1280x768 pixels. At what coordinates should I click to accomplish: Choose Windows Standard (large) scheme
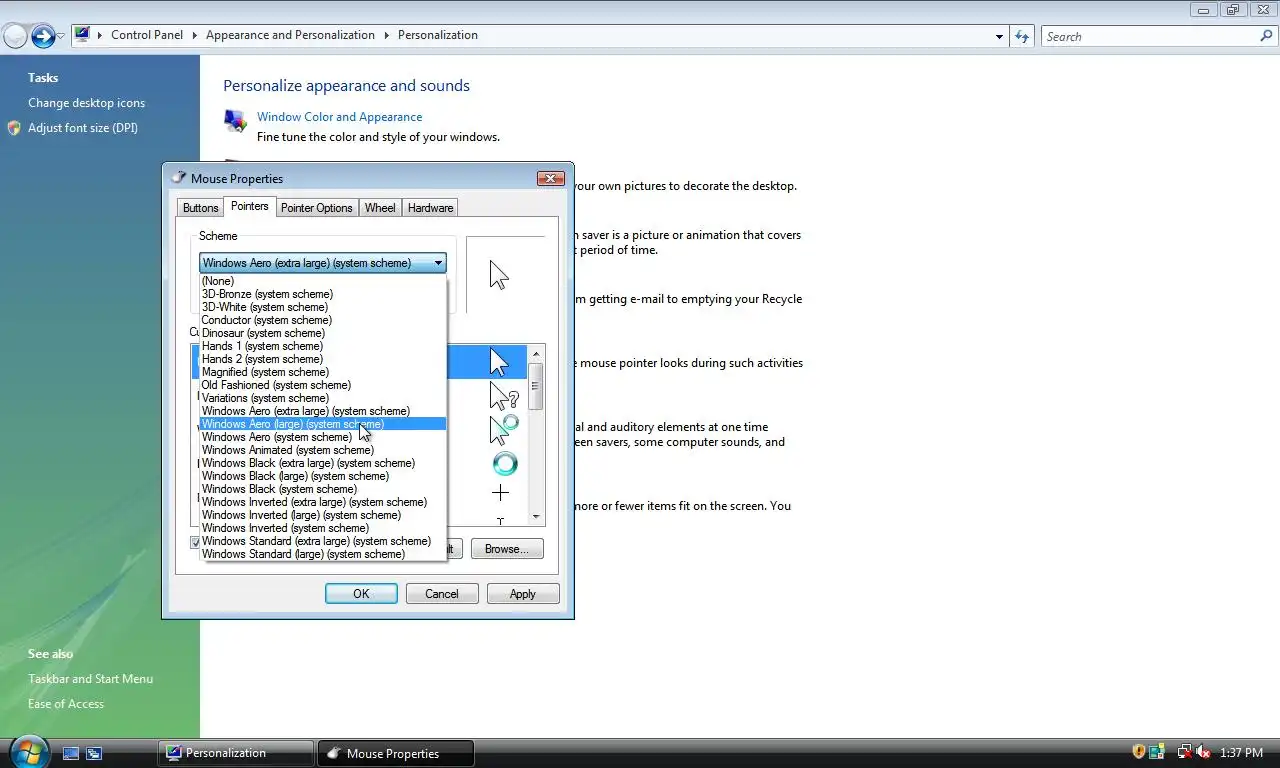(323, 554)
